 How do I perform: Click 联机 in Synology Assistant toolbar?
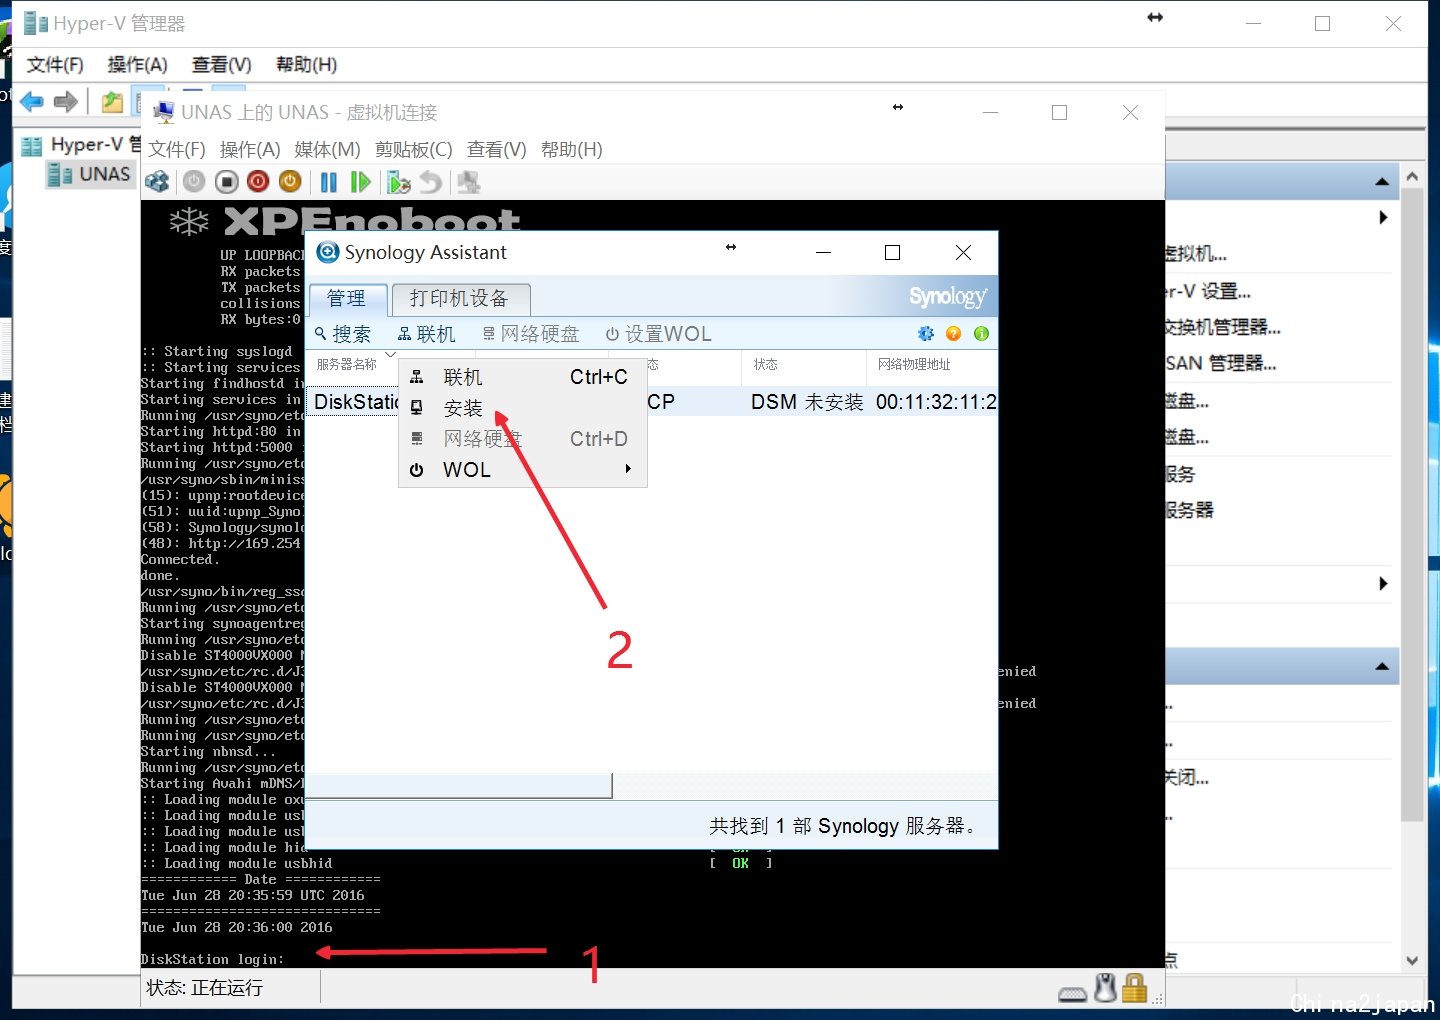[x=426, y=334]
